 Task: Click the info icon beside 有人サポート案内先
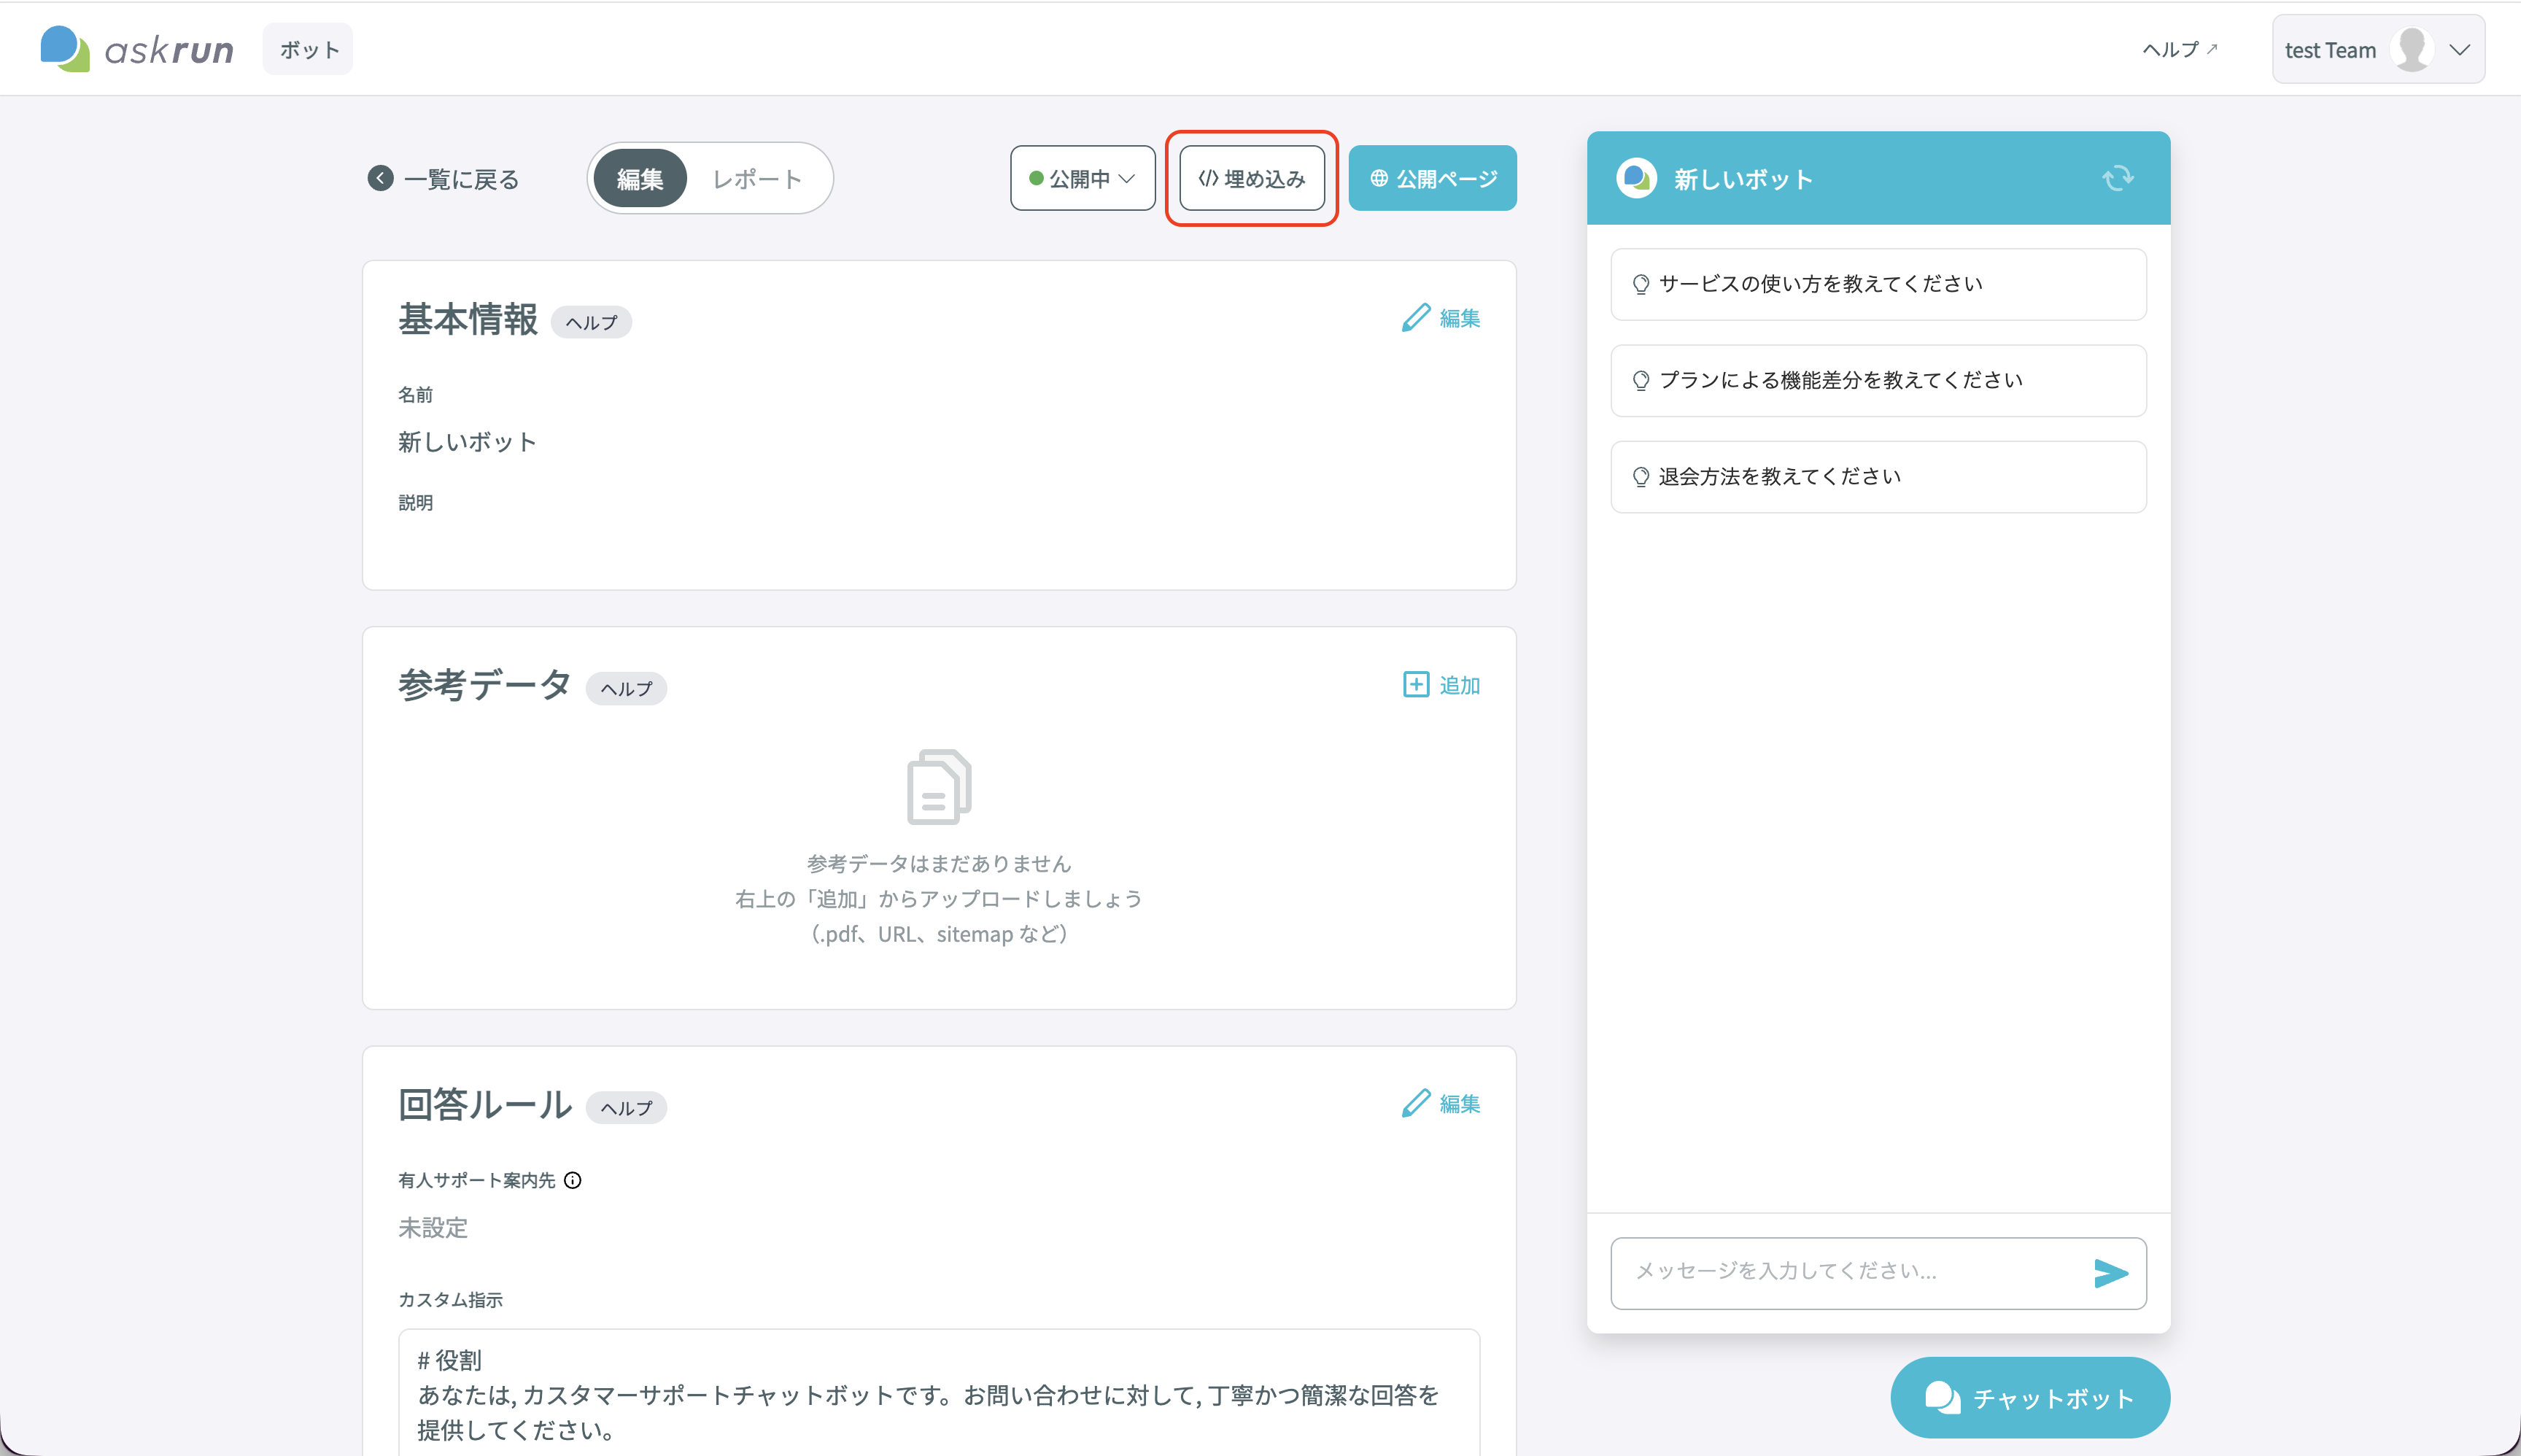pyautogui.click(x=572, y=1180)
